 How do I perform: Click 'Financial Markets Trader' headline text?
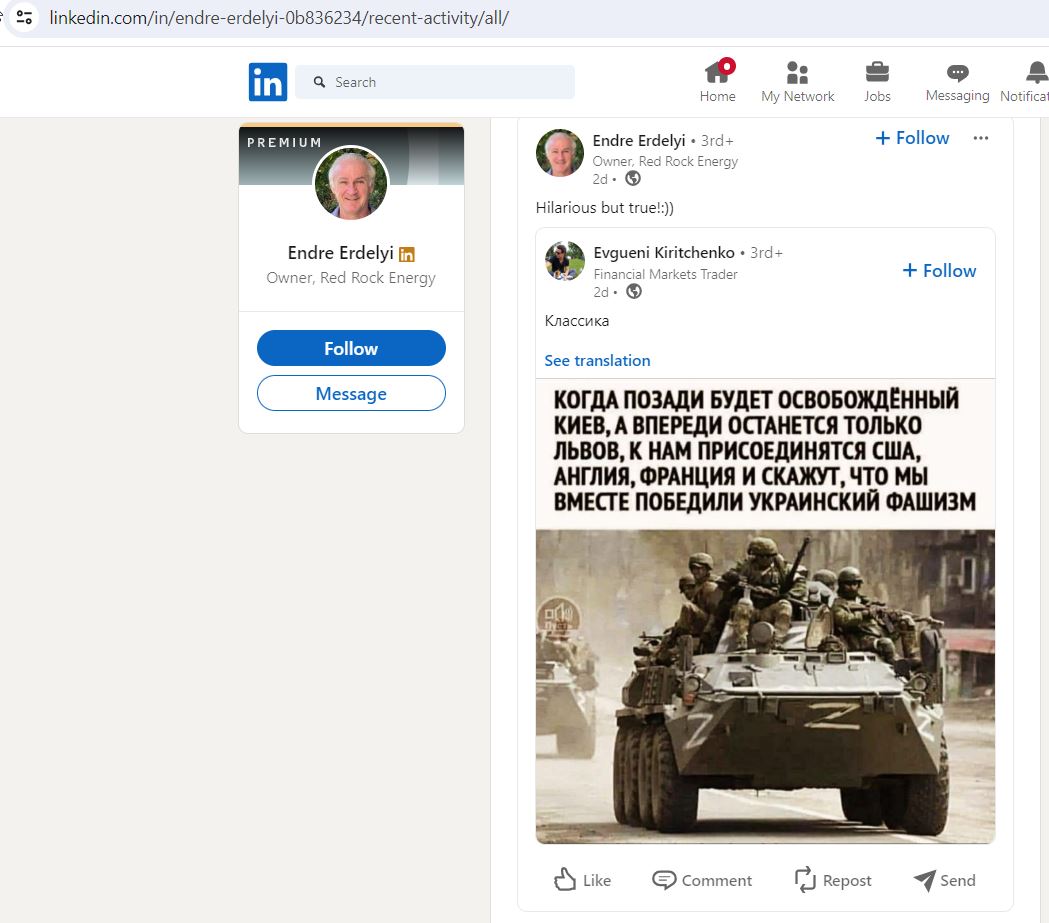[665, 274]
